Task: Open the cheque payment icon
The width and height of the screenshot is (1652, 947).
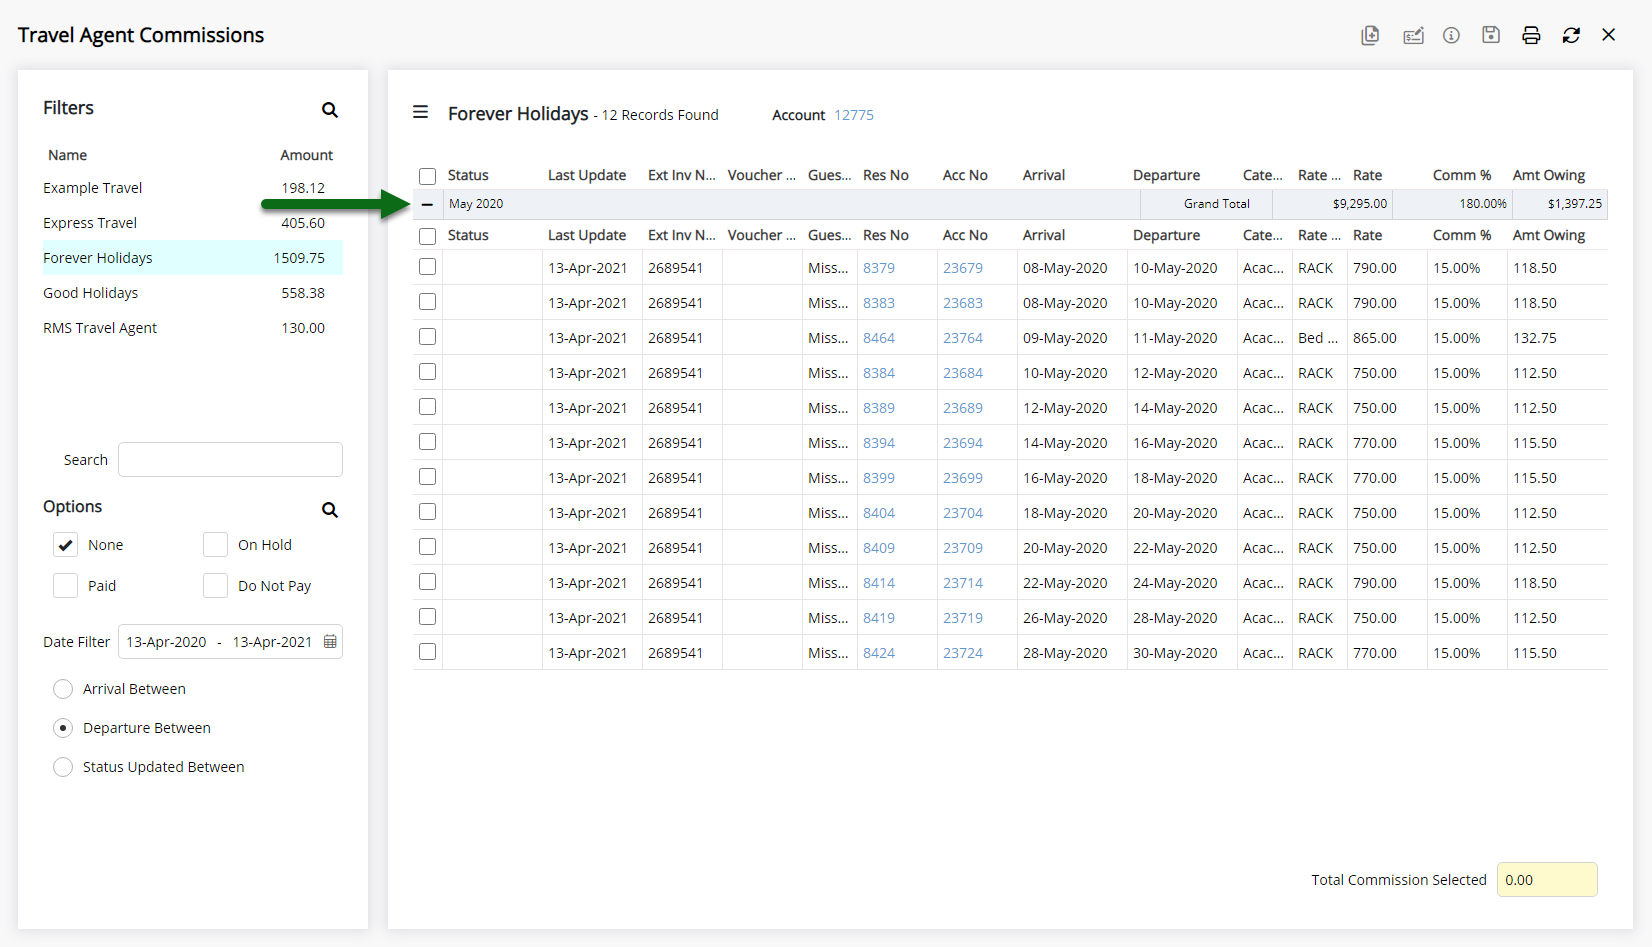Action: click(1413, 35)
